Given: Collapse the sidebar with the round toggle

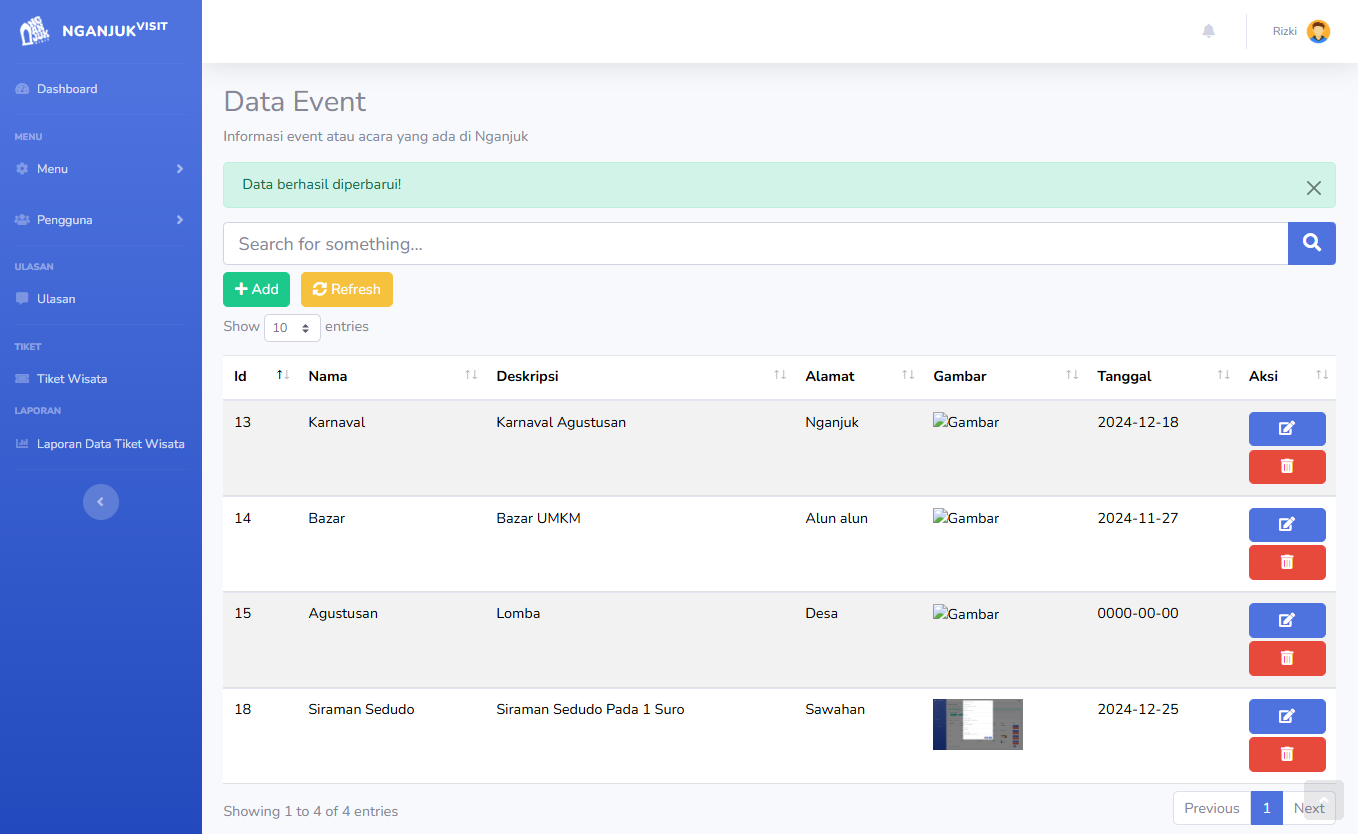Looking at the screenshot, I should coord(100,502).
